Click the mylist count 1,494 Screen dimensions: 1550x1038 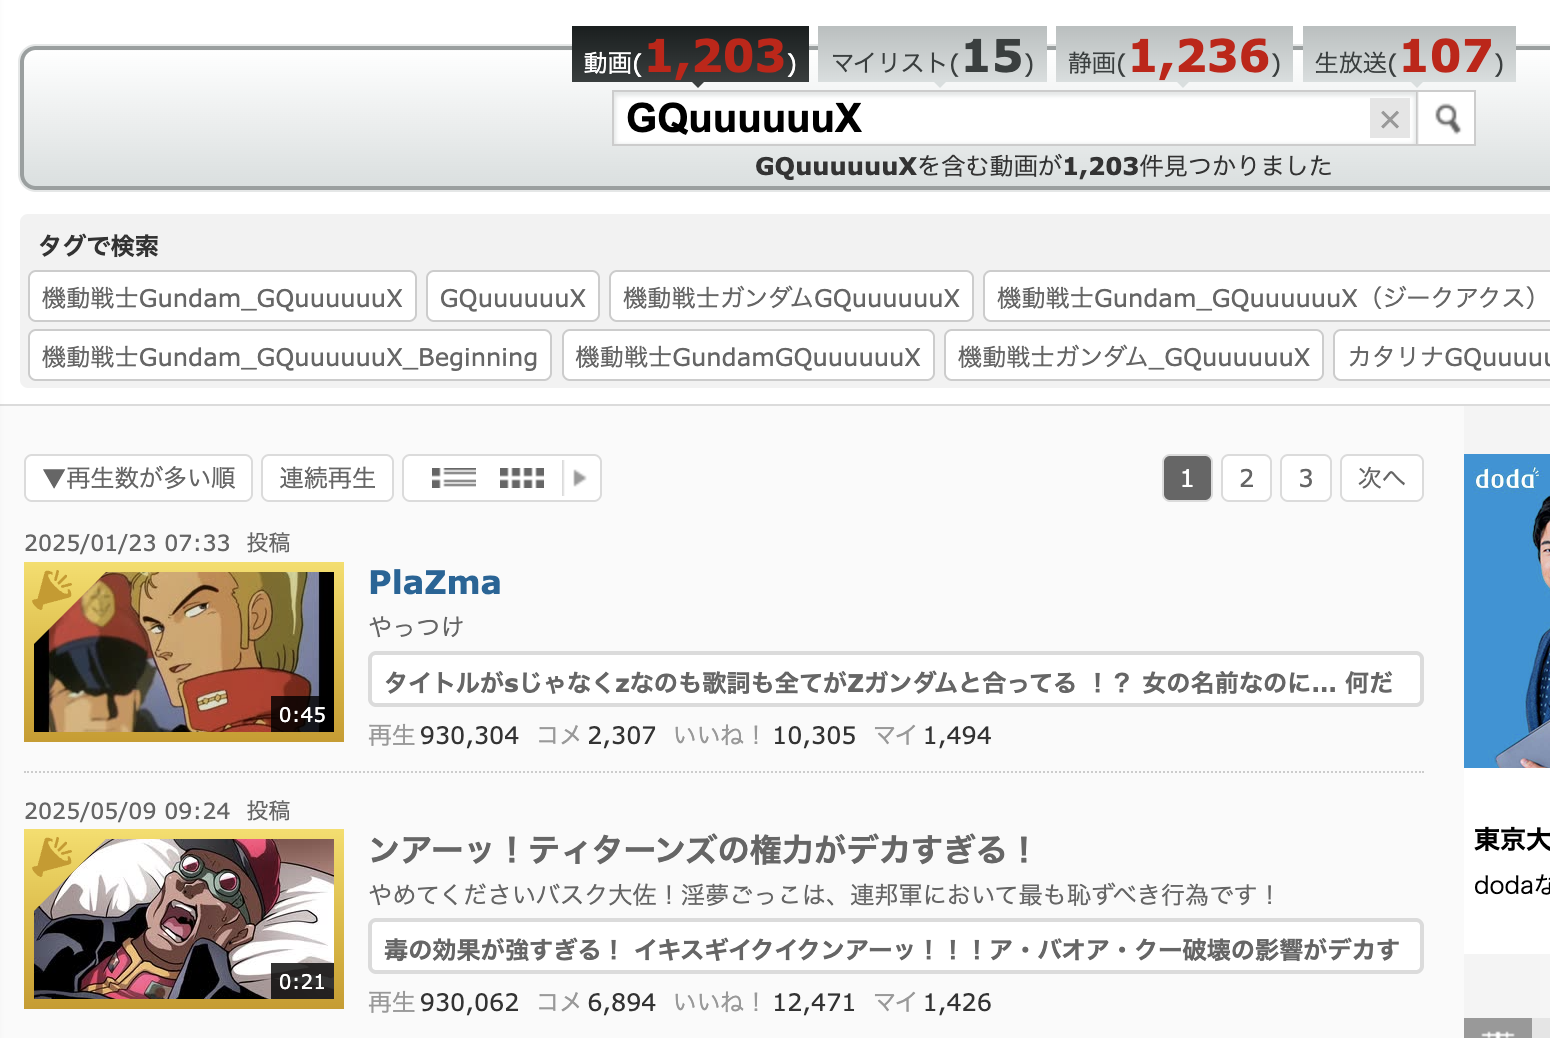tap(957, 736)
